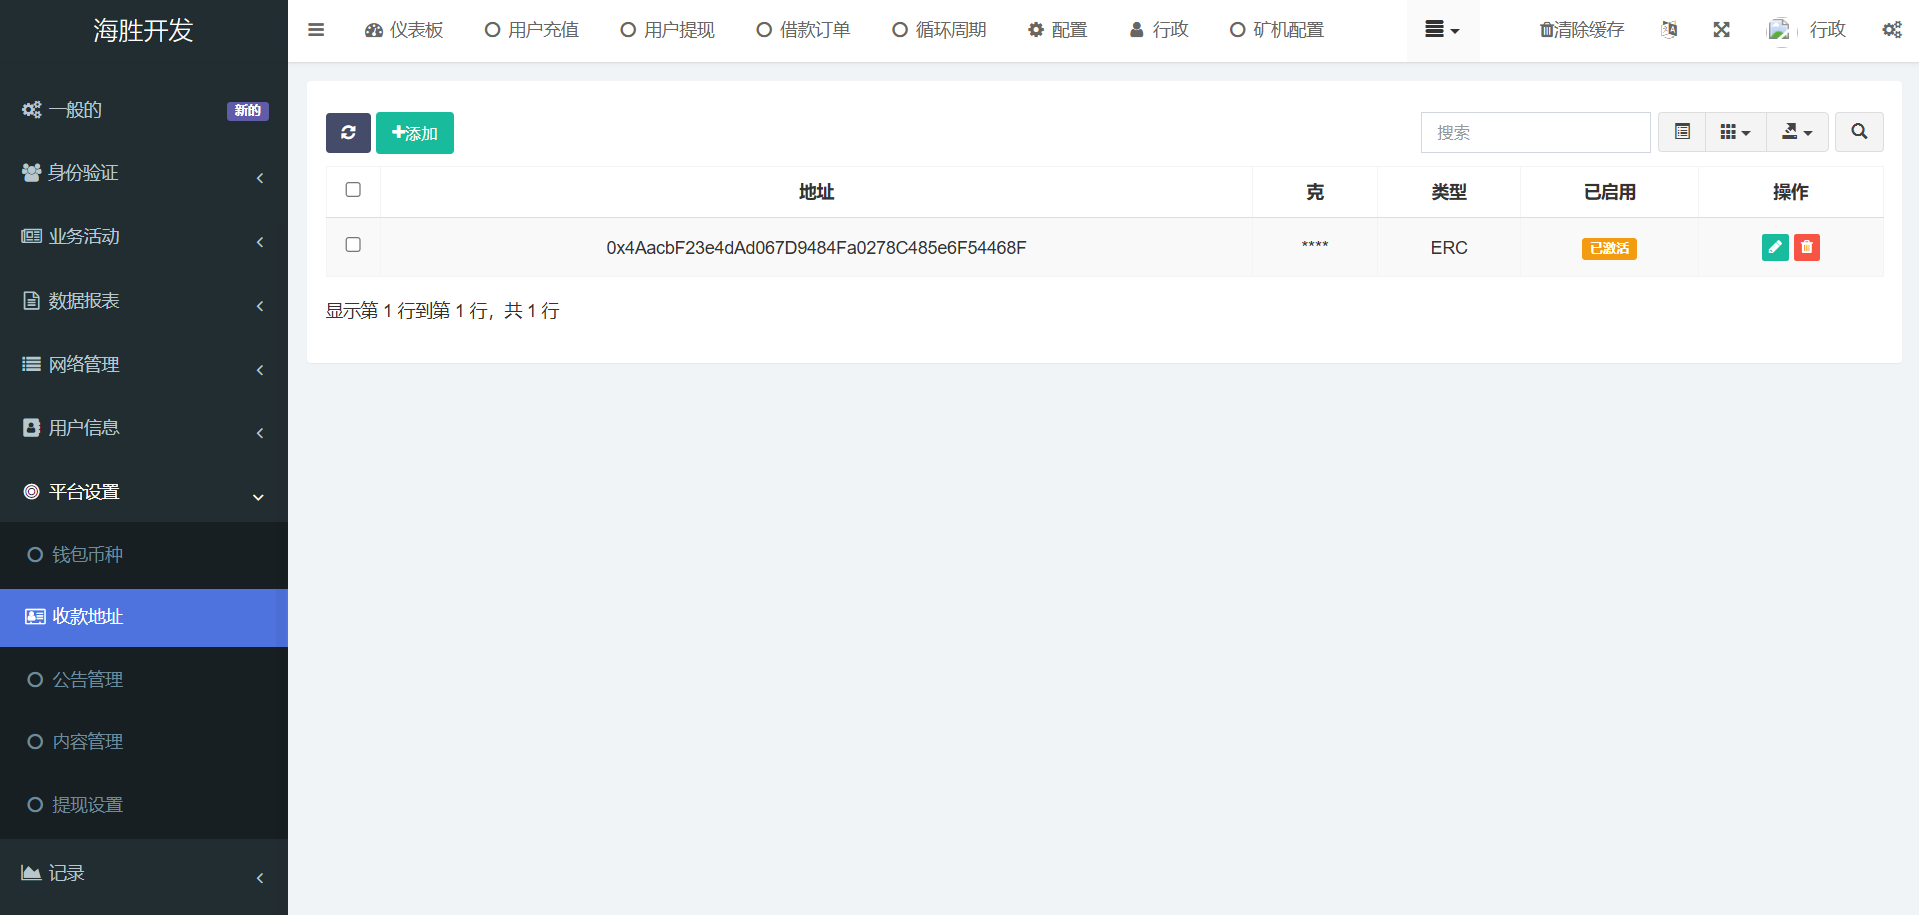Expand 网络管理 sidebar menu

144,365
